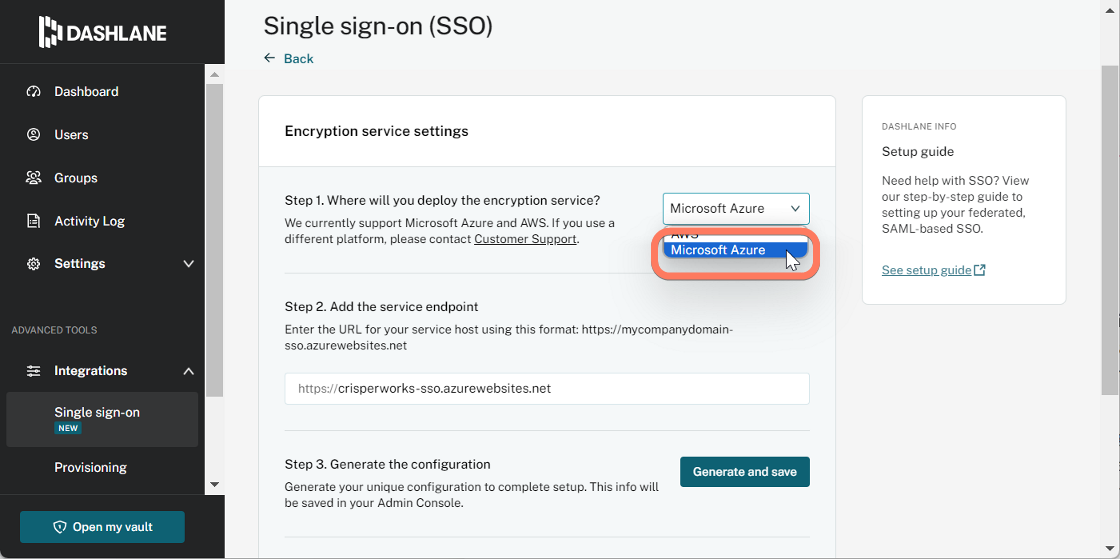Screen dimensions: 1120x559
Task: Open the Customer Support link
Action: (x=525, y=238)
